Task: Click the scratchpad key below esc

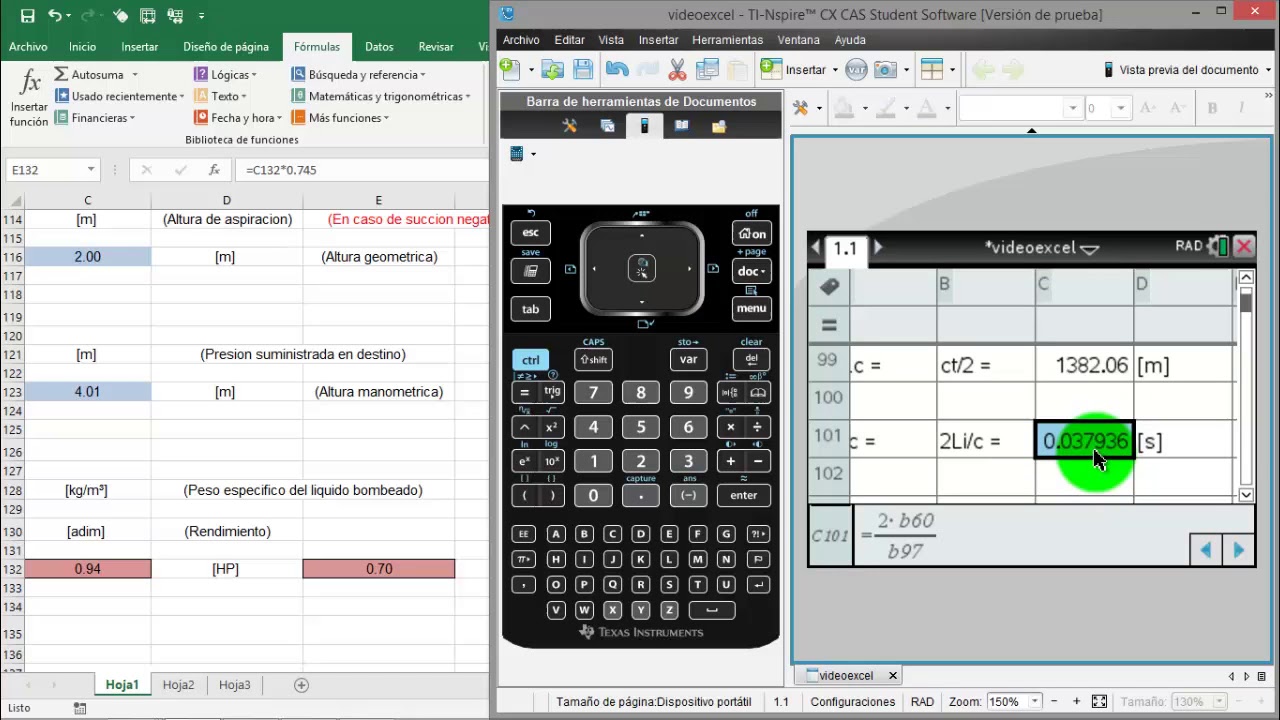Action: pyautogui.click(x=530, y=271)
